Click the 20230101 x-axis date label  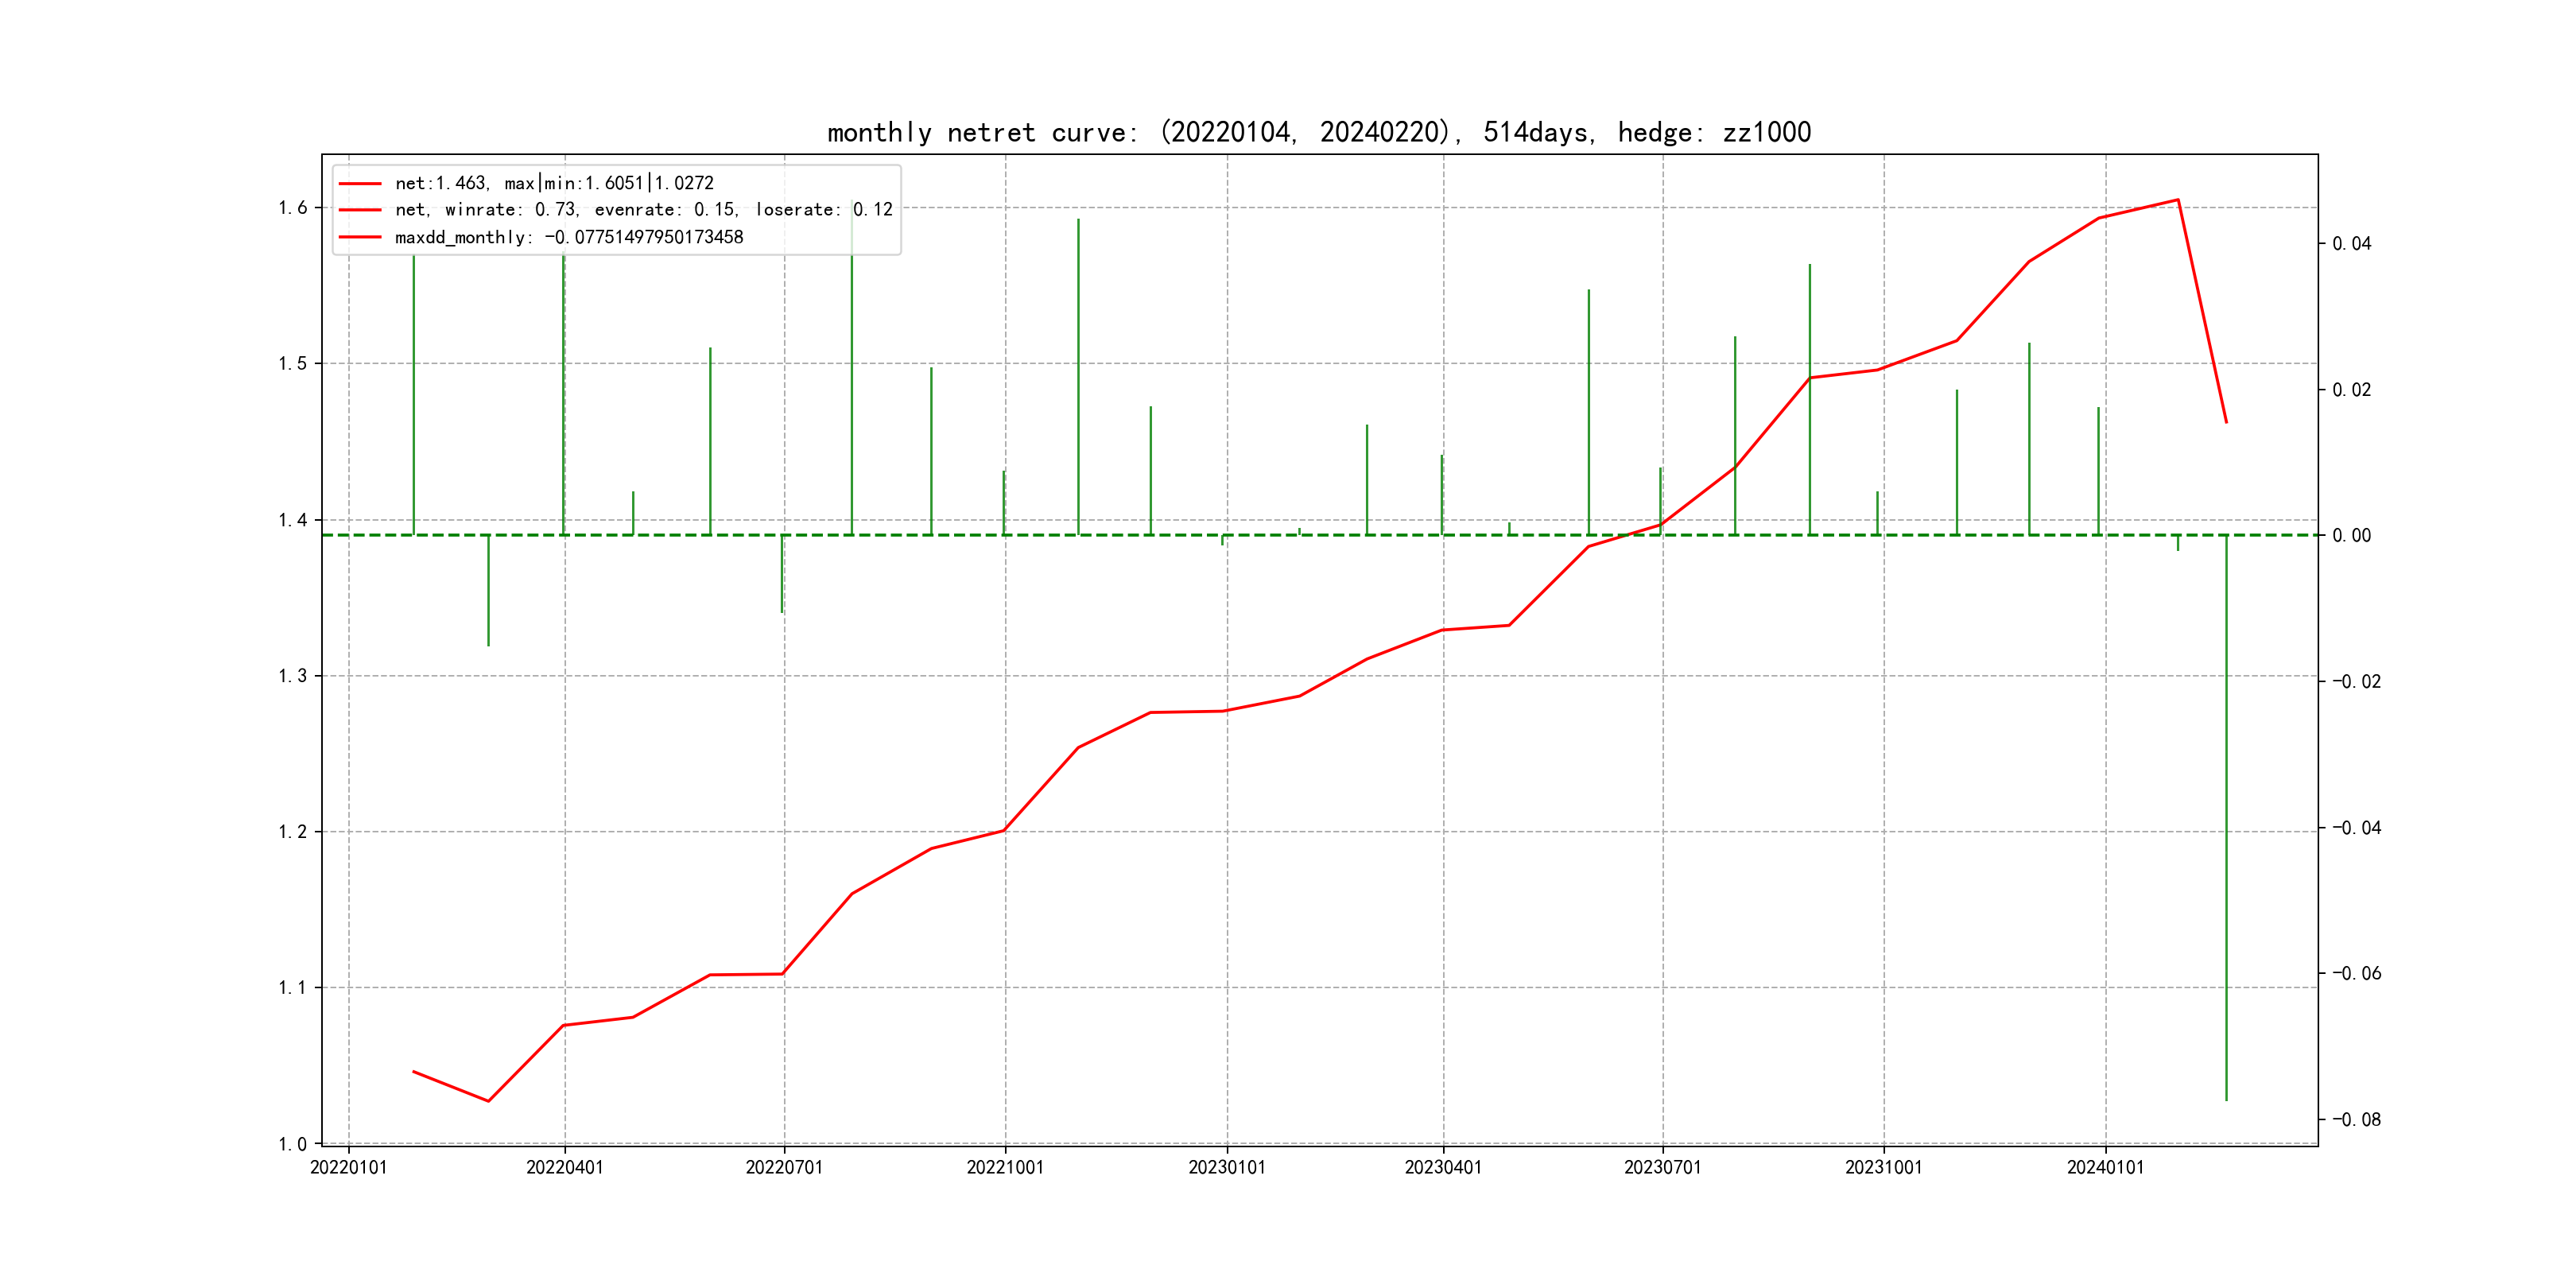[x=1227, y=1167]
